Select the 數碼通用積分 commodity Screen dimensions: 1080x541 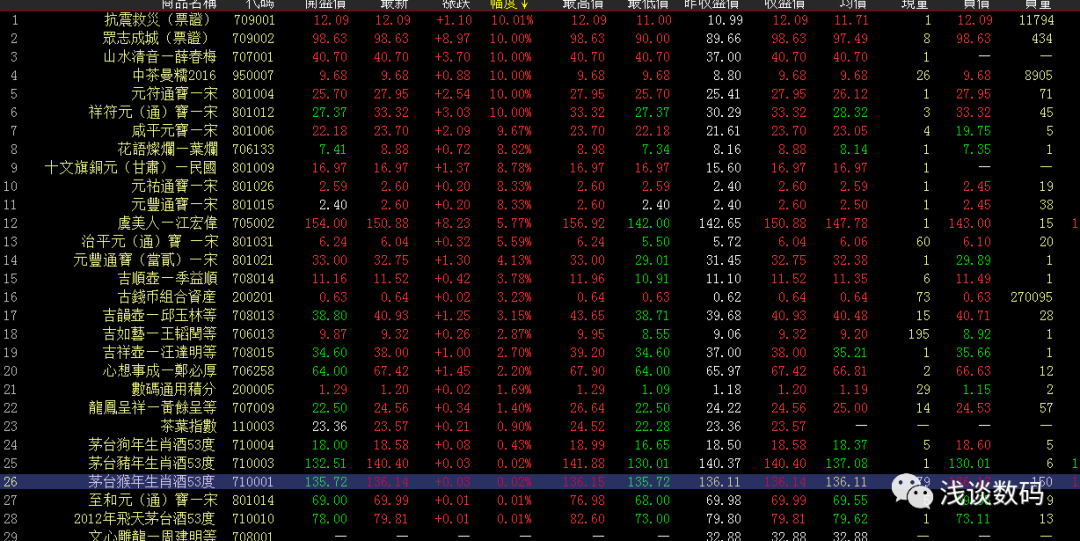coord(174,389)
